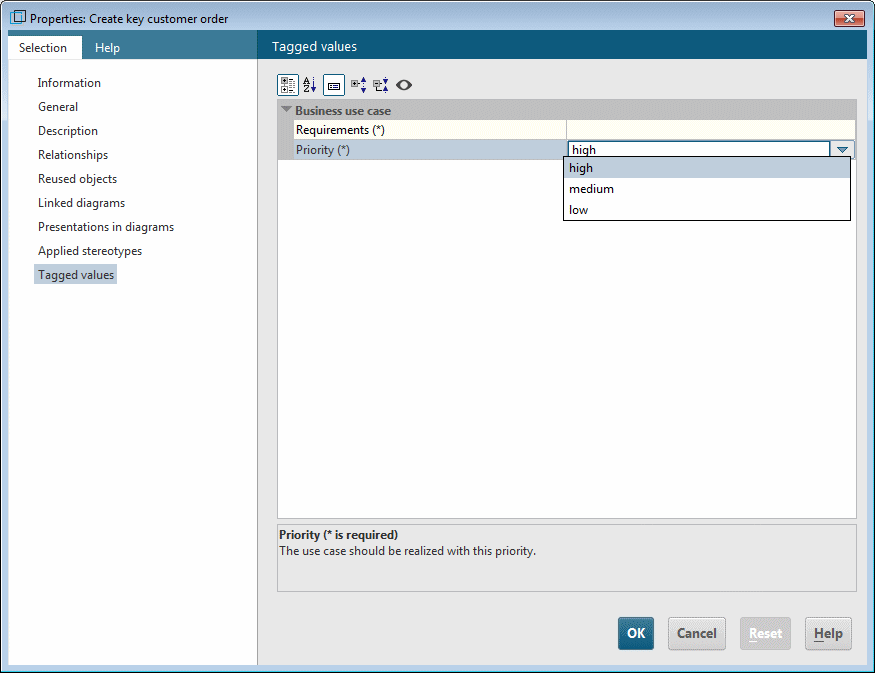Viewport: 875px width, 673px height.
Task: Open the Relationships page
Action: pos(73,155)
